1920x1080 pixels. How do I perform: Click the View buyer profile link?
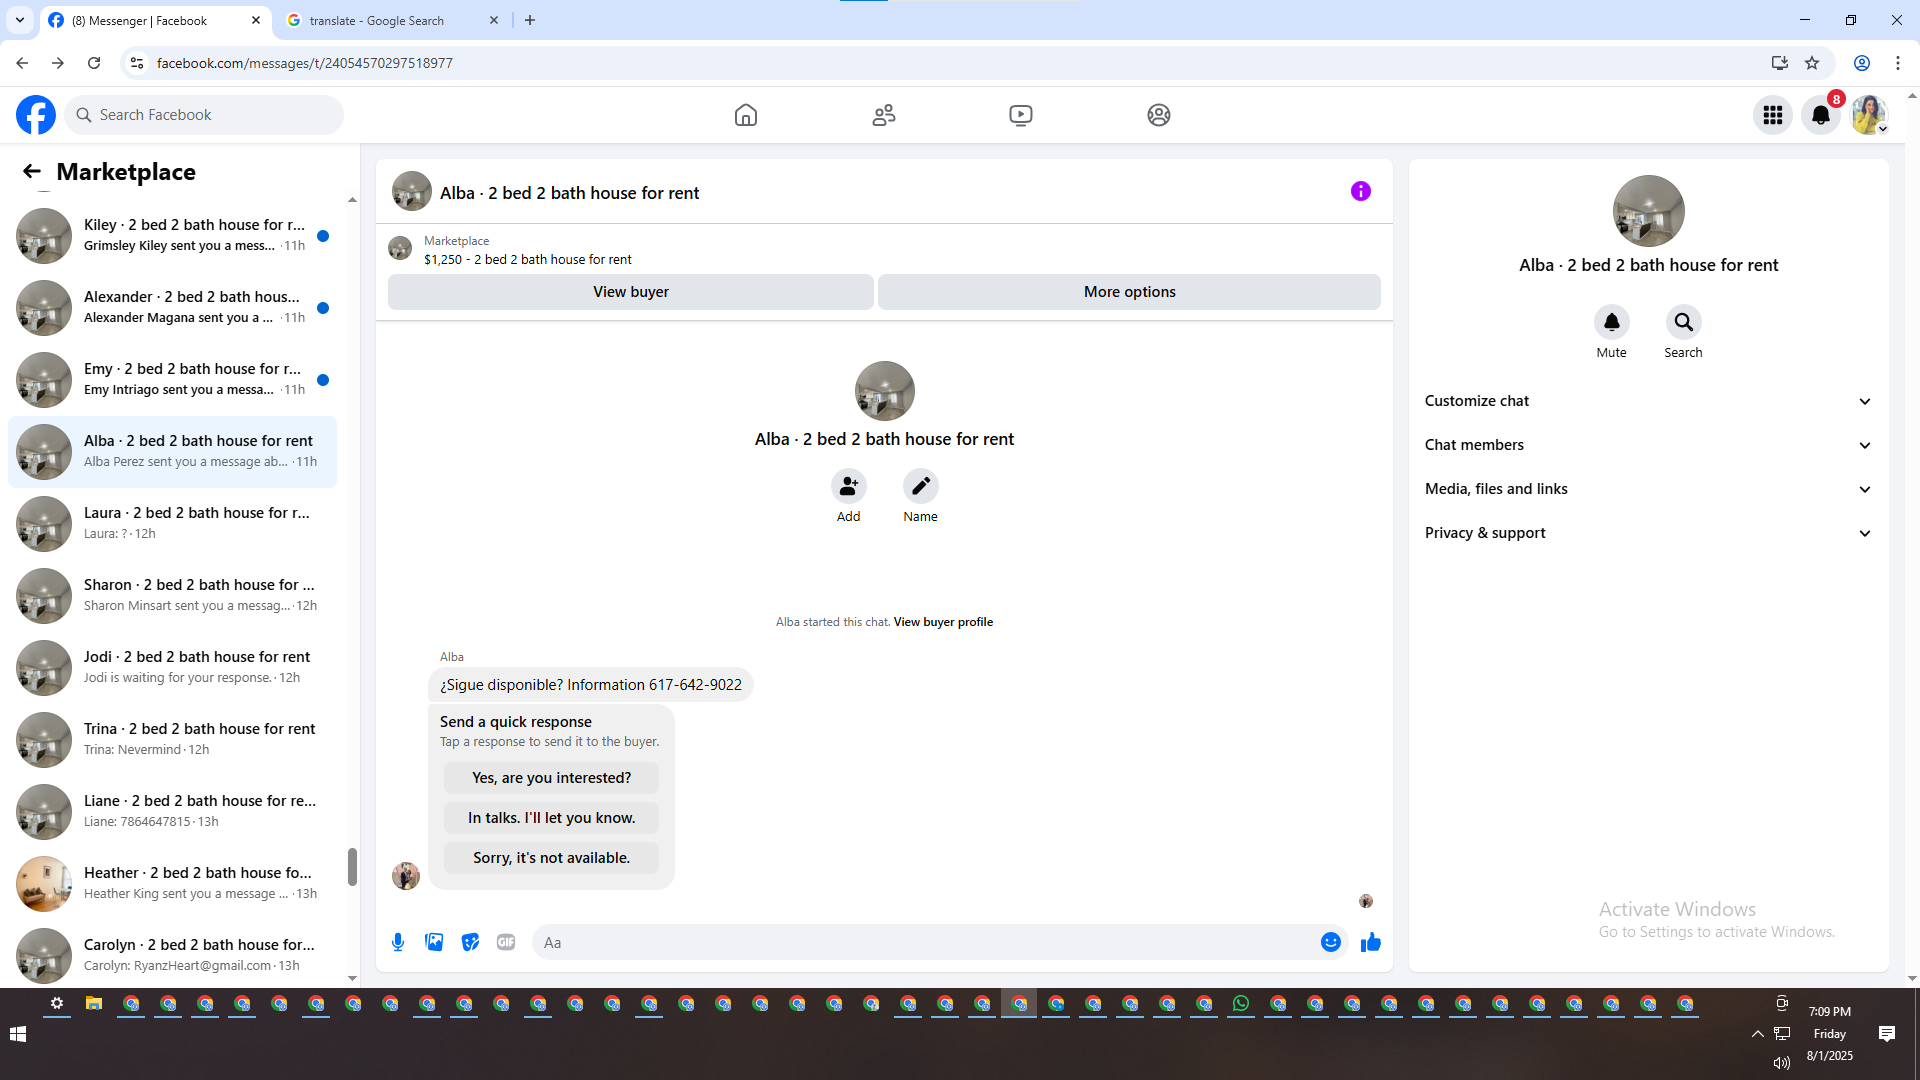tap(943, 622)
